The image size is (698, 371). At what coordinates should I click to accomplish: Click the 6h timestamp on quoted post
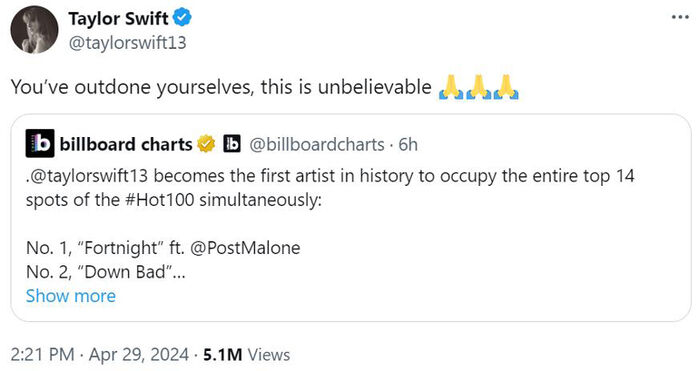click(408, 144)
